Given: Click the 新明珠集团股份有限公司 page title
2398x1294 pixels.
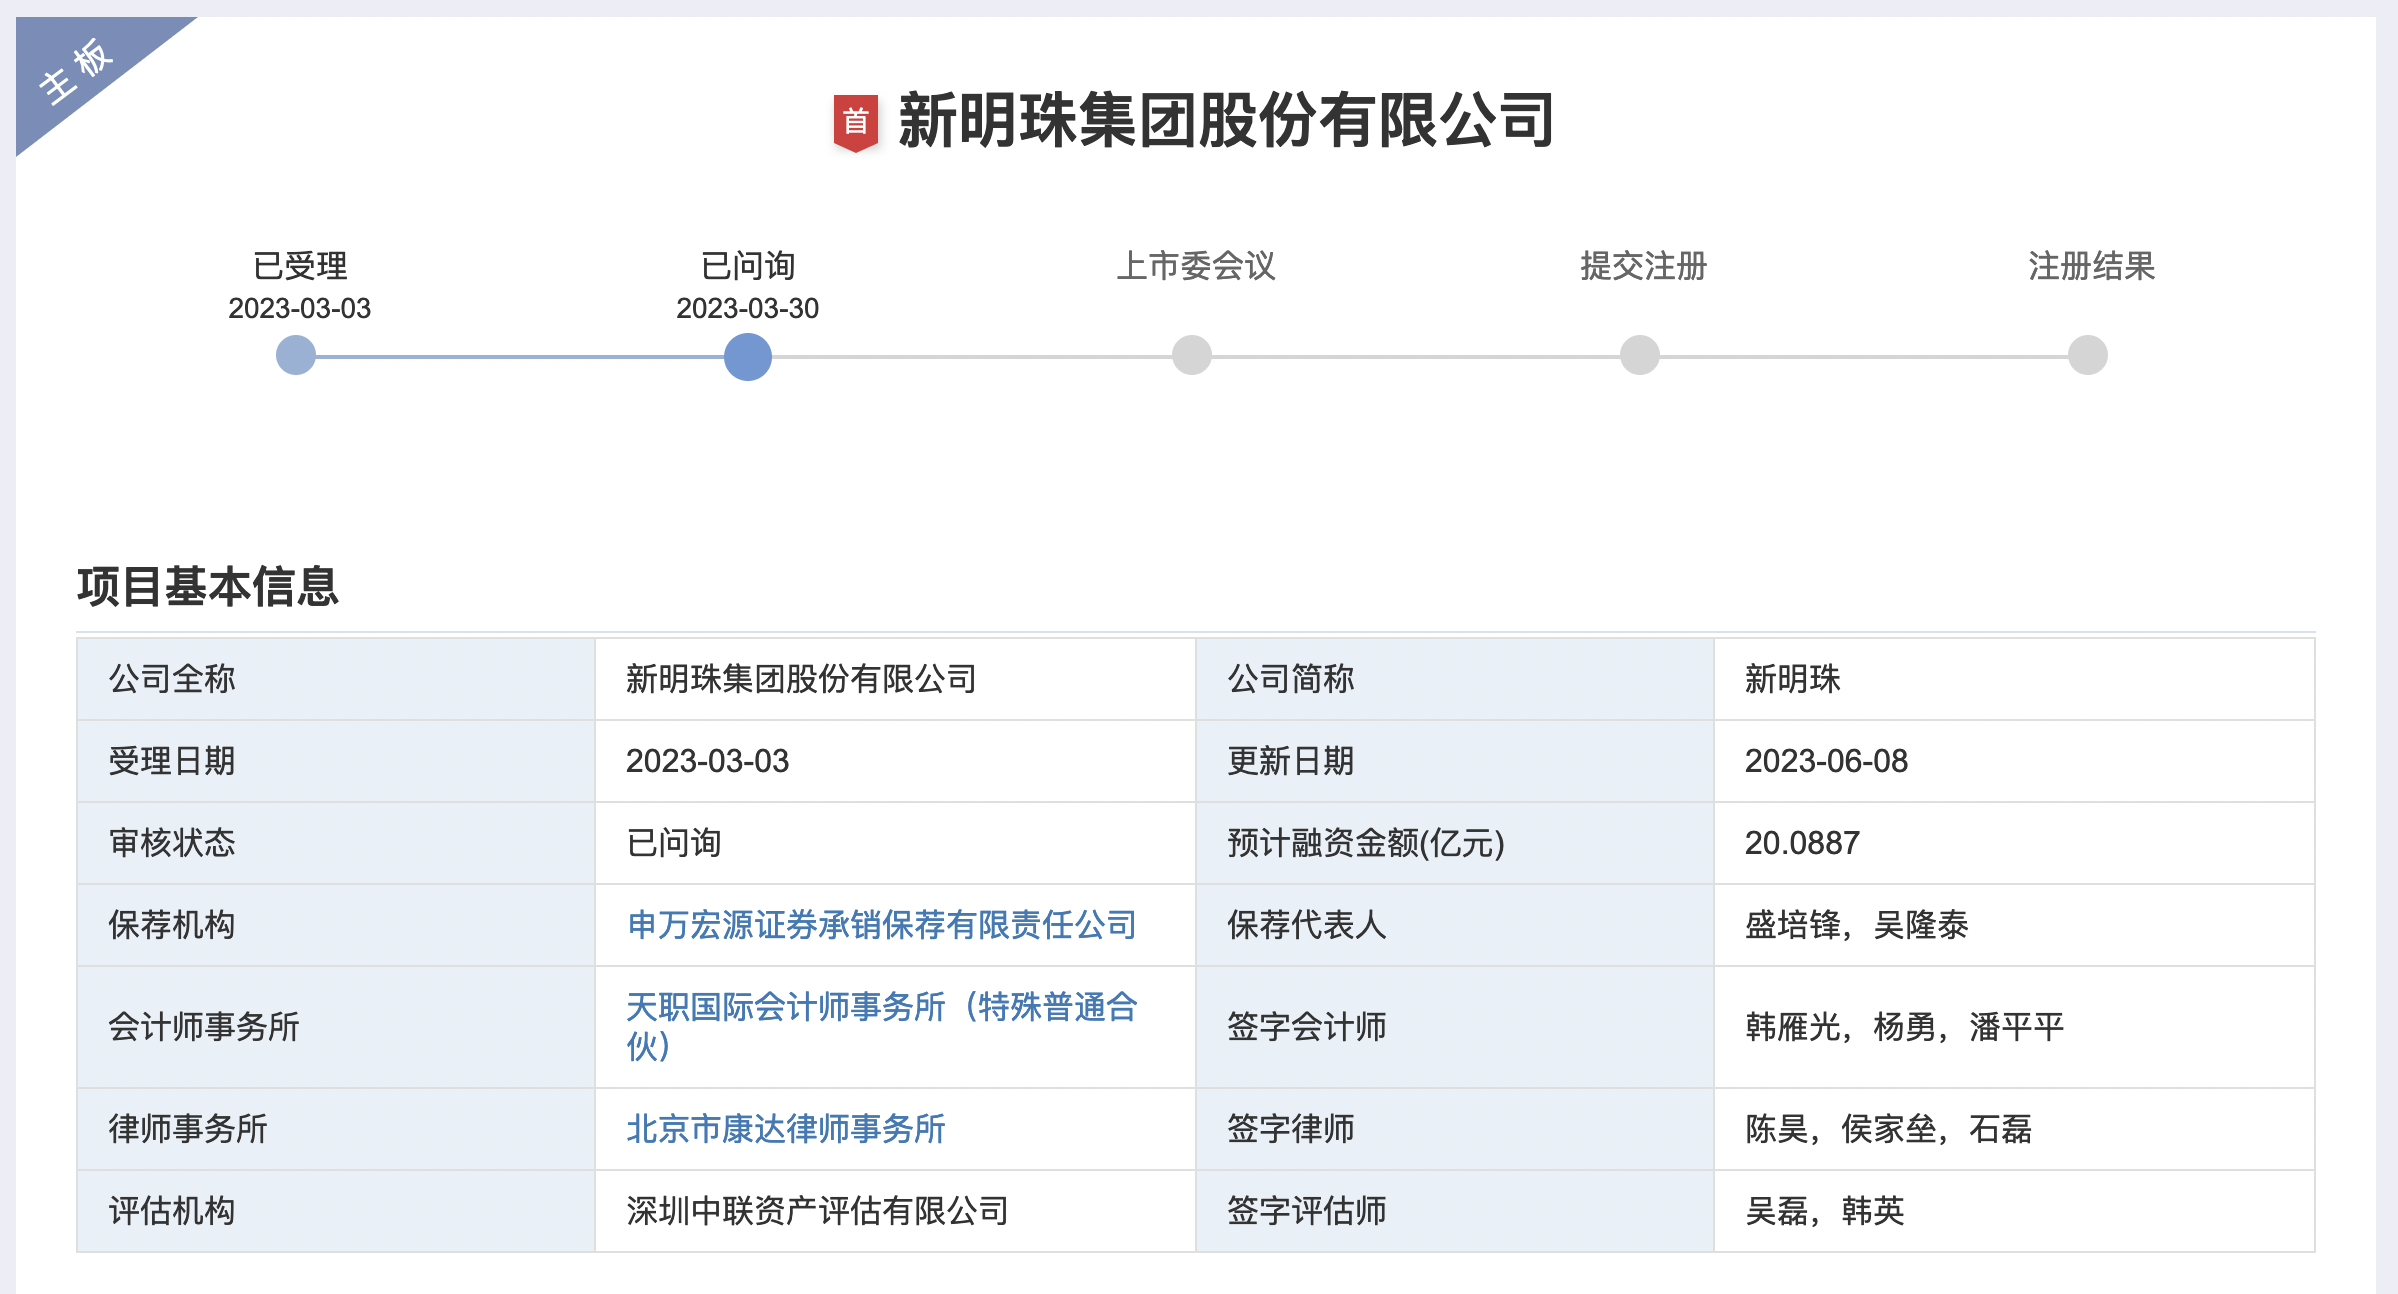Looking at the screenshot, I should (1226, 121).
